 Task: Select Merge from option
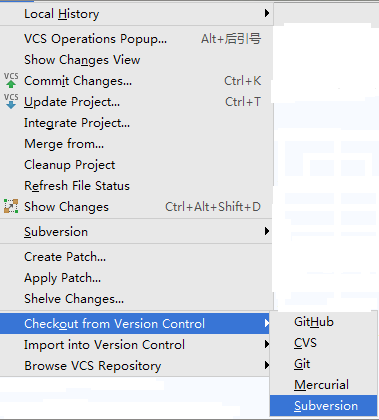(x=136, y=144)
